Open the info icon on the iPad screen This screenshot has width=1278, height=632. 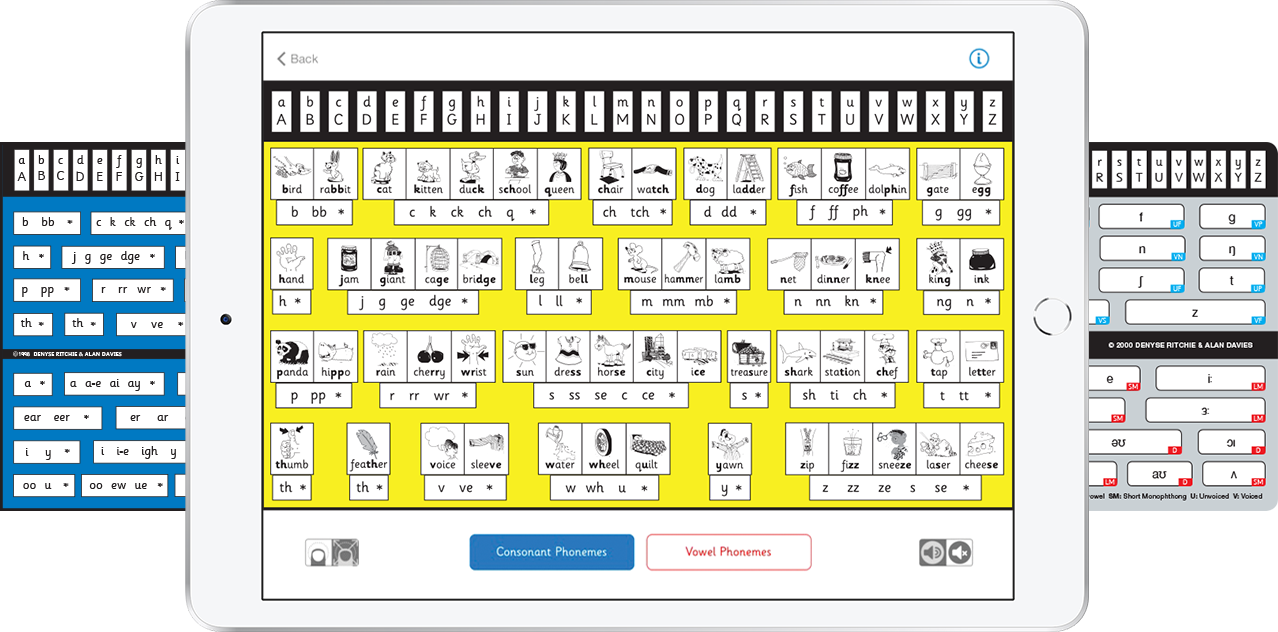pyautogui.click(x=979, y=59)
